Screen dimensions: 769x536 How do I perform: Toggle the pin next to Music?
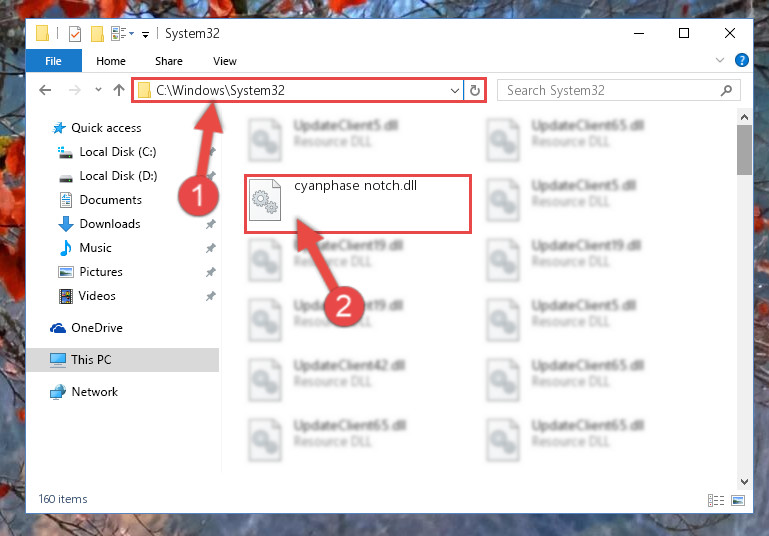tap(210, 248)
